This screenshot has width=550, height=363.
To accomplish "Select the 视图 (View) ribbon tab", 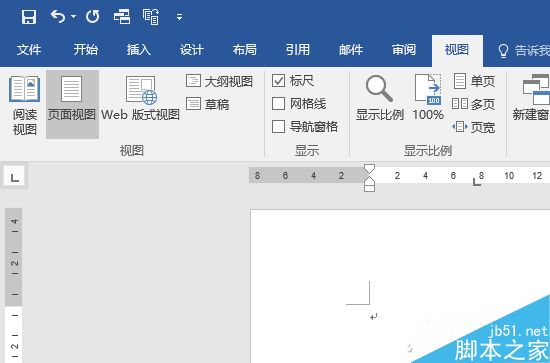I will (x=457, y=50).
